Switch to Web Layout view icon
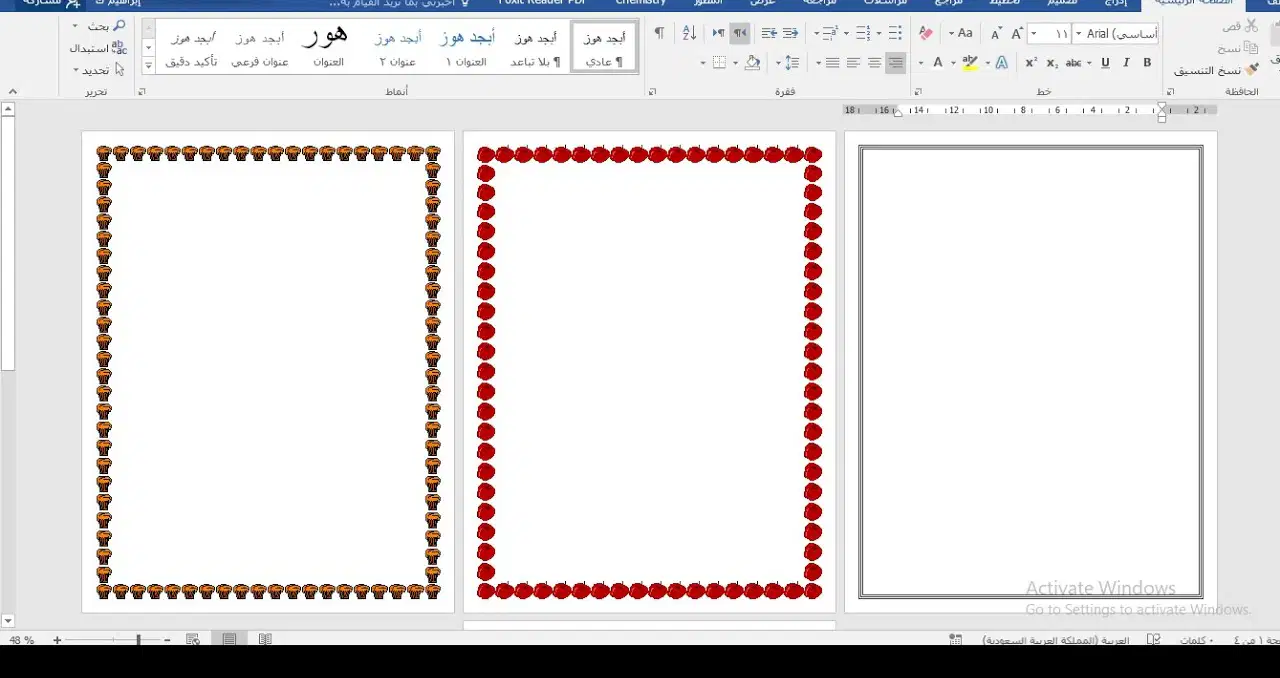This screenshot has height=678, width=1280. pos(193,640)
